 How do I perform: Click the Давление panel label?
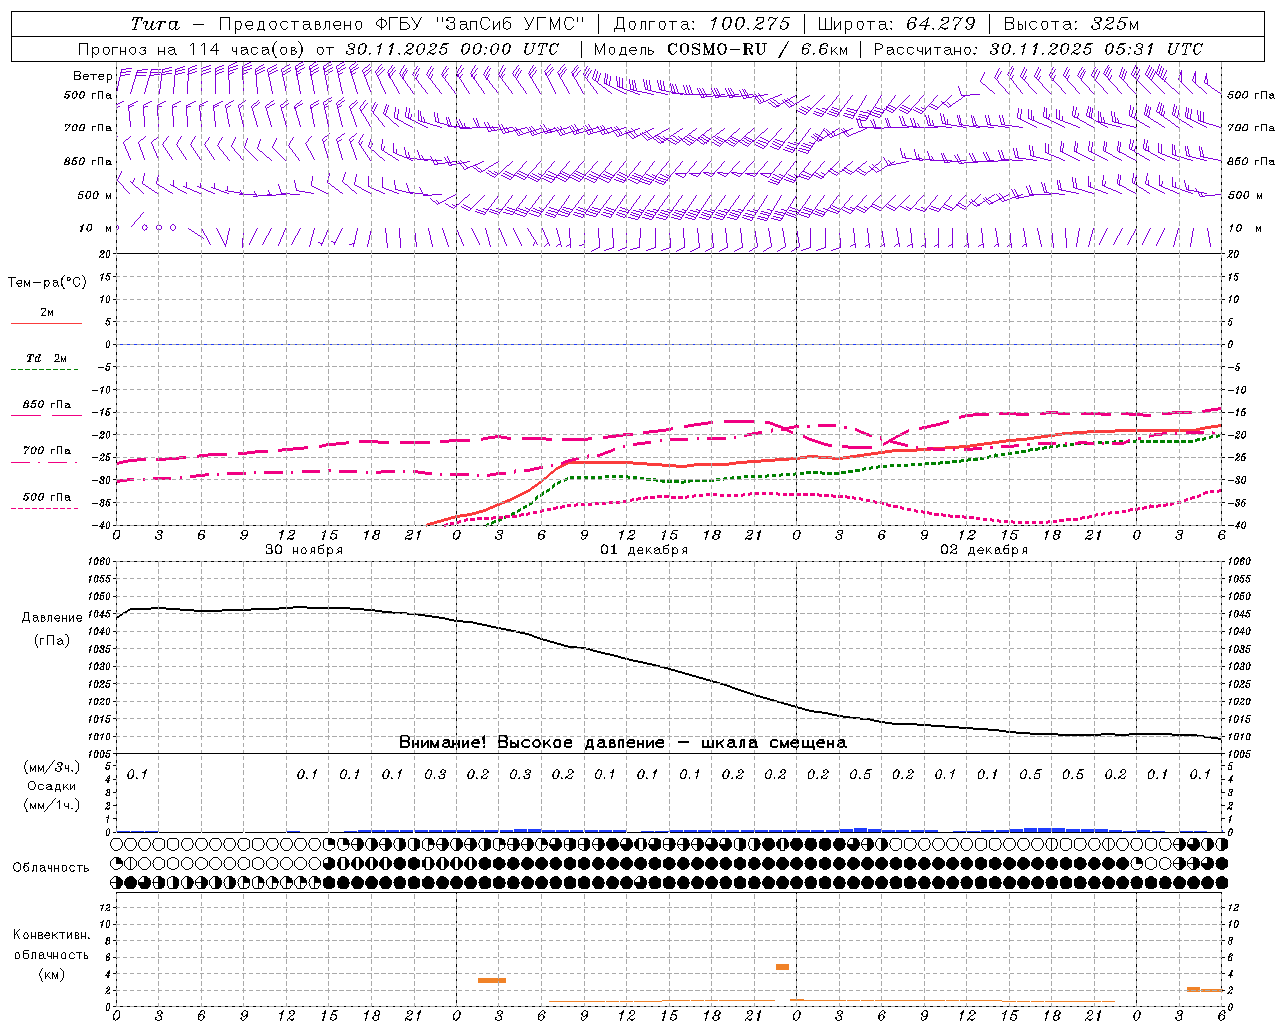[x=52, y=618]
